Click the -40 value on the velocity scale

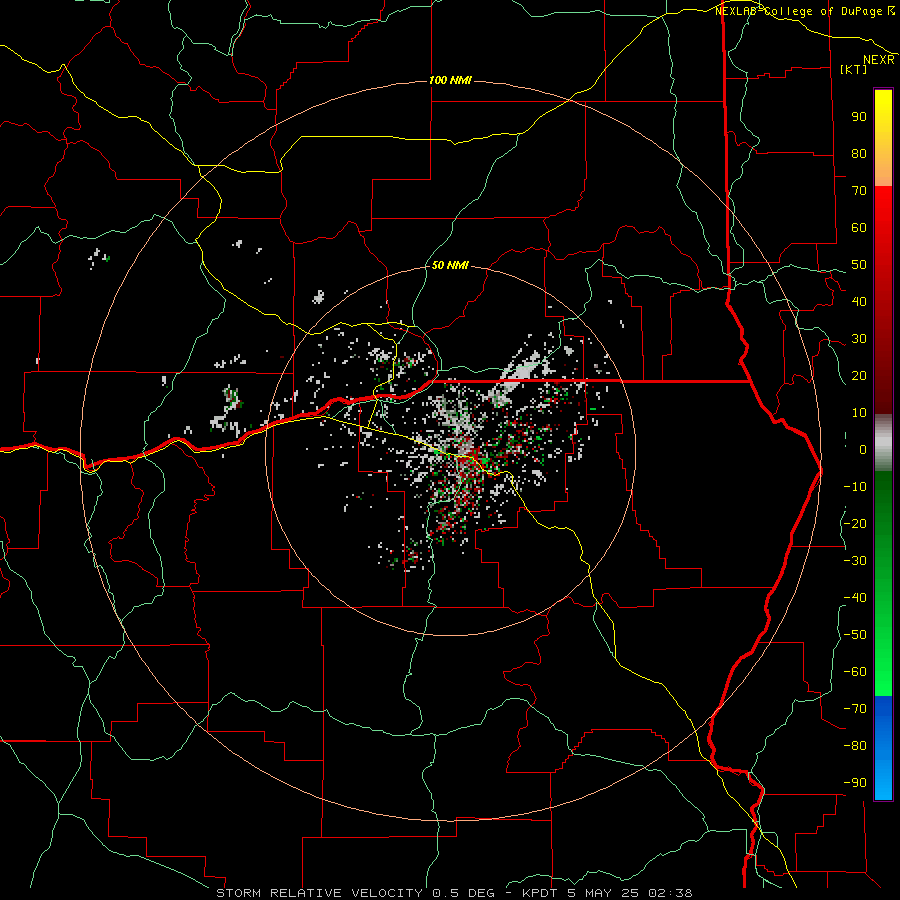(x=855, y=598)
